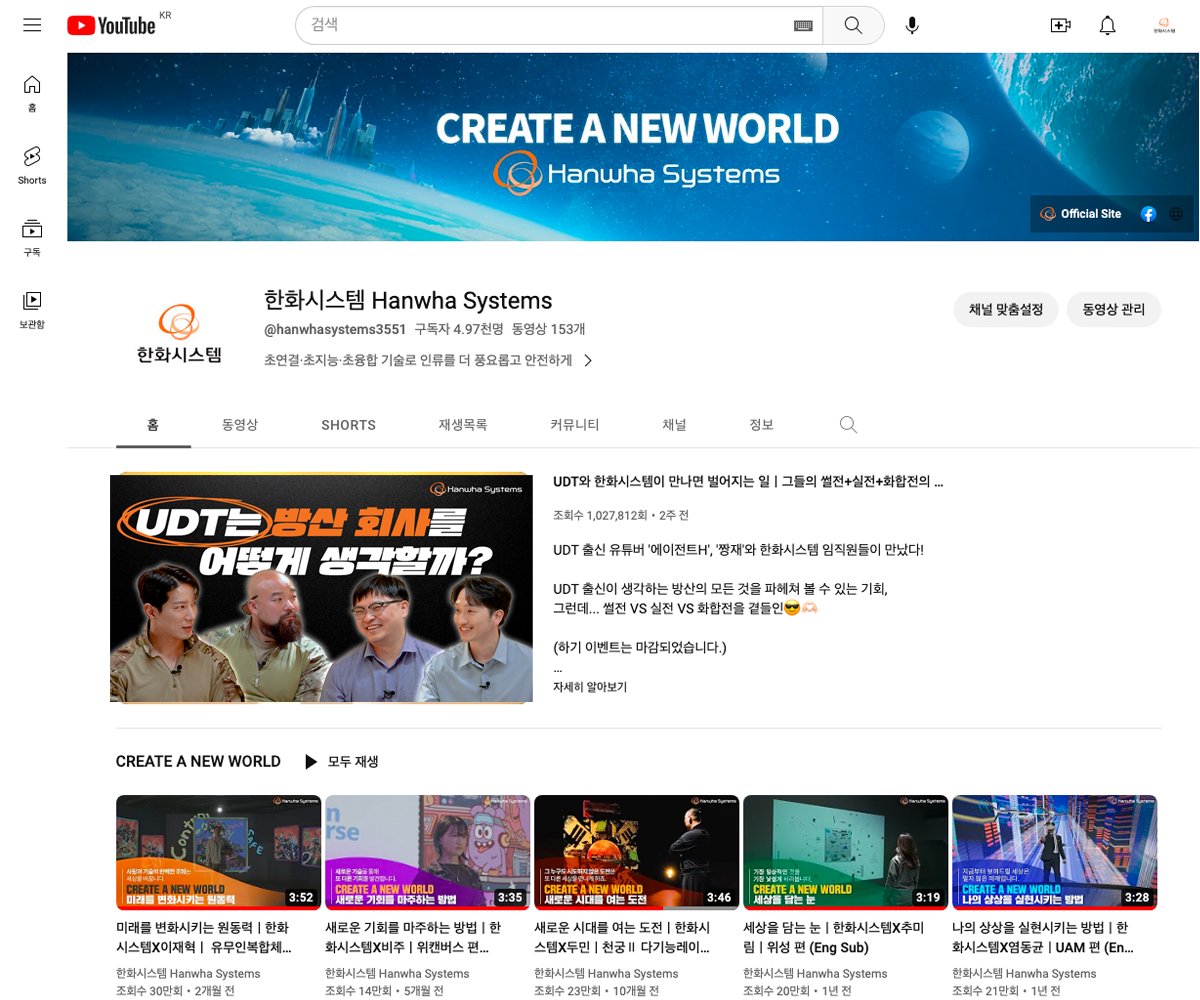Open Shorts in the sidebar
The width and height of the screenshot is (1200, 1000).
(x=32, y=165)
